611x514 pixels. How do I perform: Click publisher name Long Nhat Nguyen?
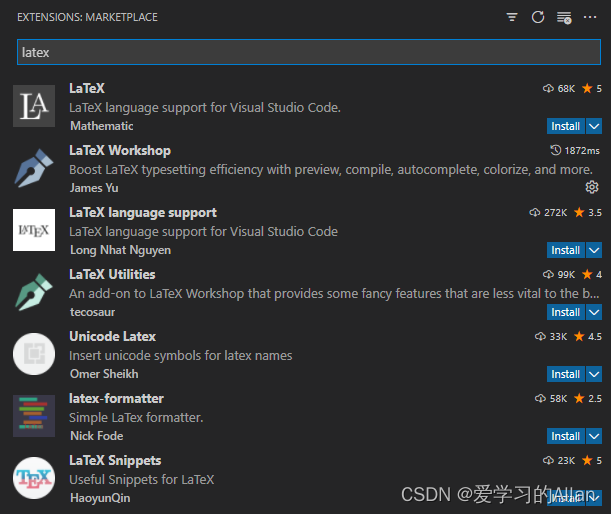pos(120,250)
